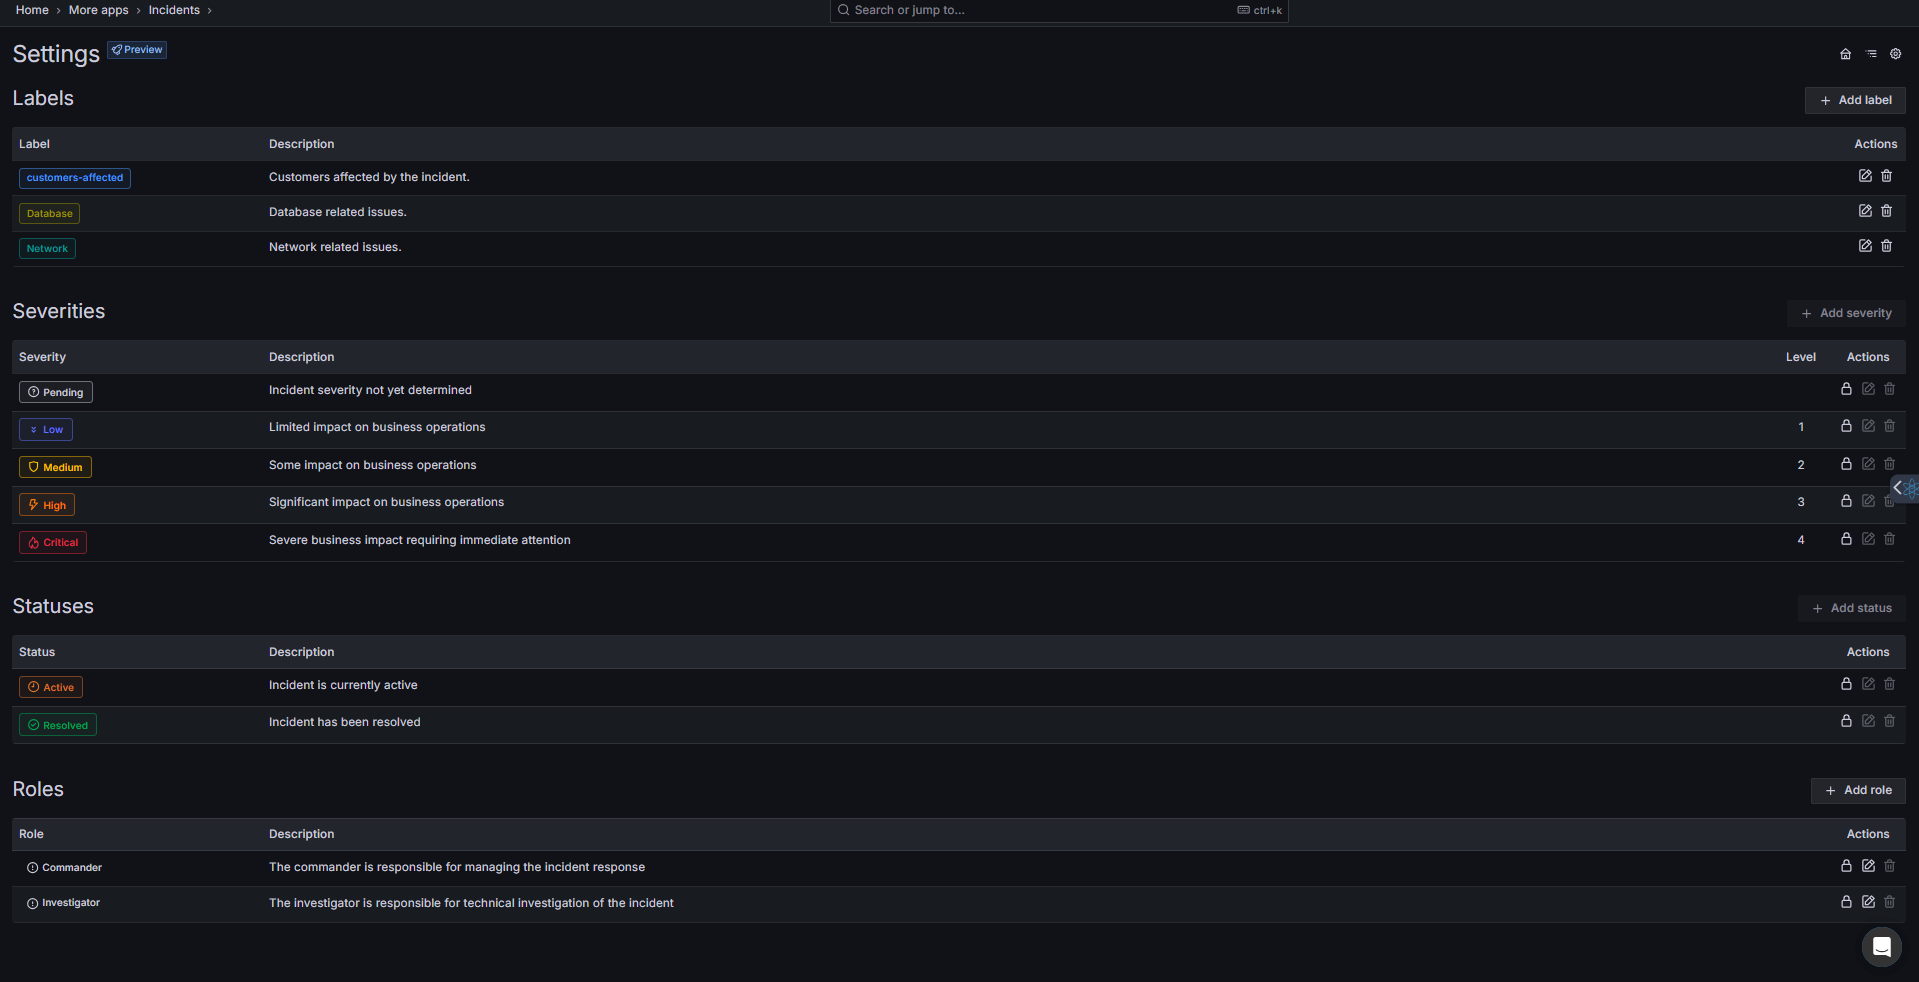Viewport: 1919px width, 982px height.
Task: Collapse the React DevTools side panel chevron
Action: (1896, 488)
